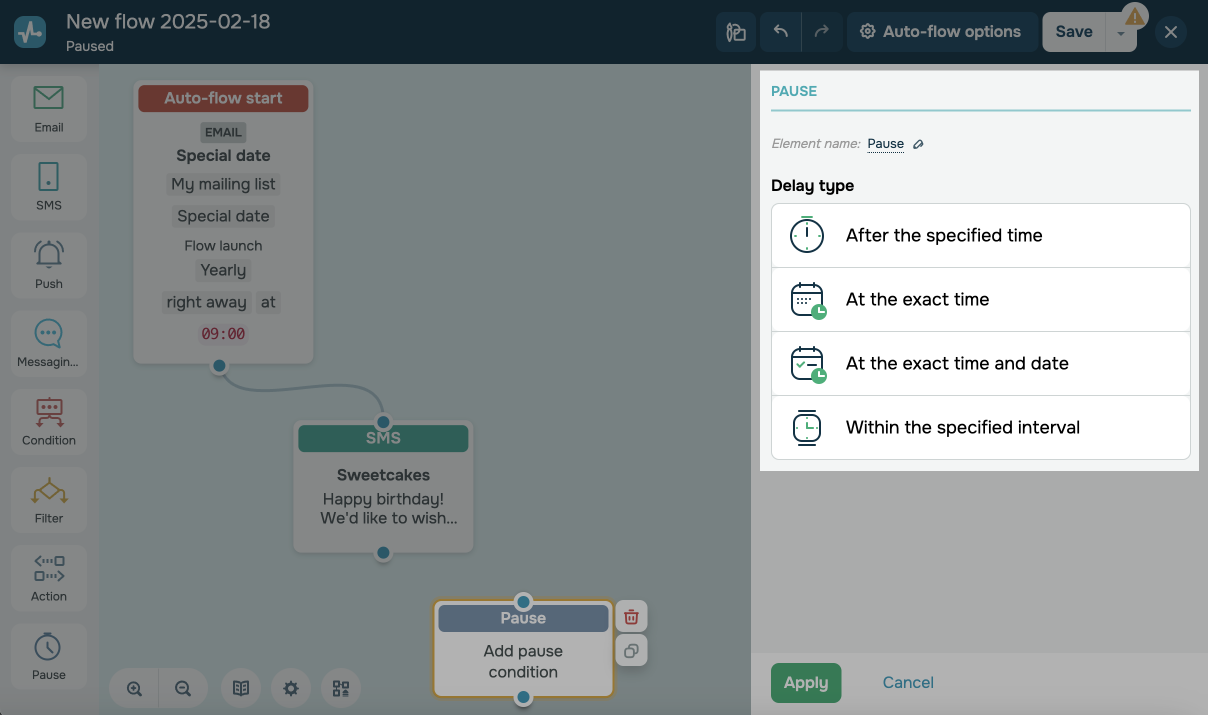This screenshot has height=715, width=1208.
Task: Choose 'At the exact time and date' option
Action: (x=981, y=364)
